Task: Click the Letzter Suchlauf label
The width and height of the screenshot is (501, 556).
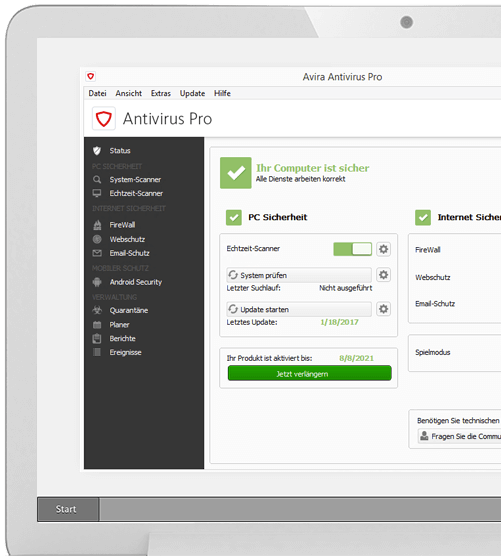Action: [254, 288]
